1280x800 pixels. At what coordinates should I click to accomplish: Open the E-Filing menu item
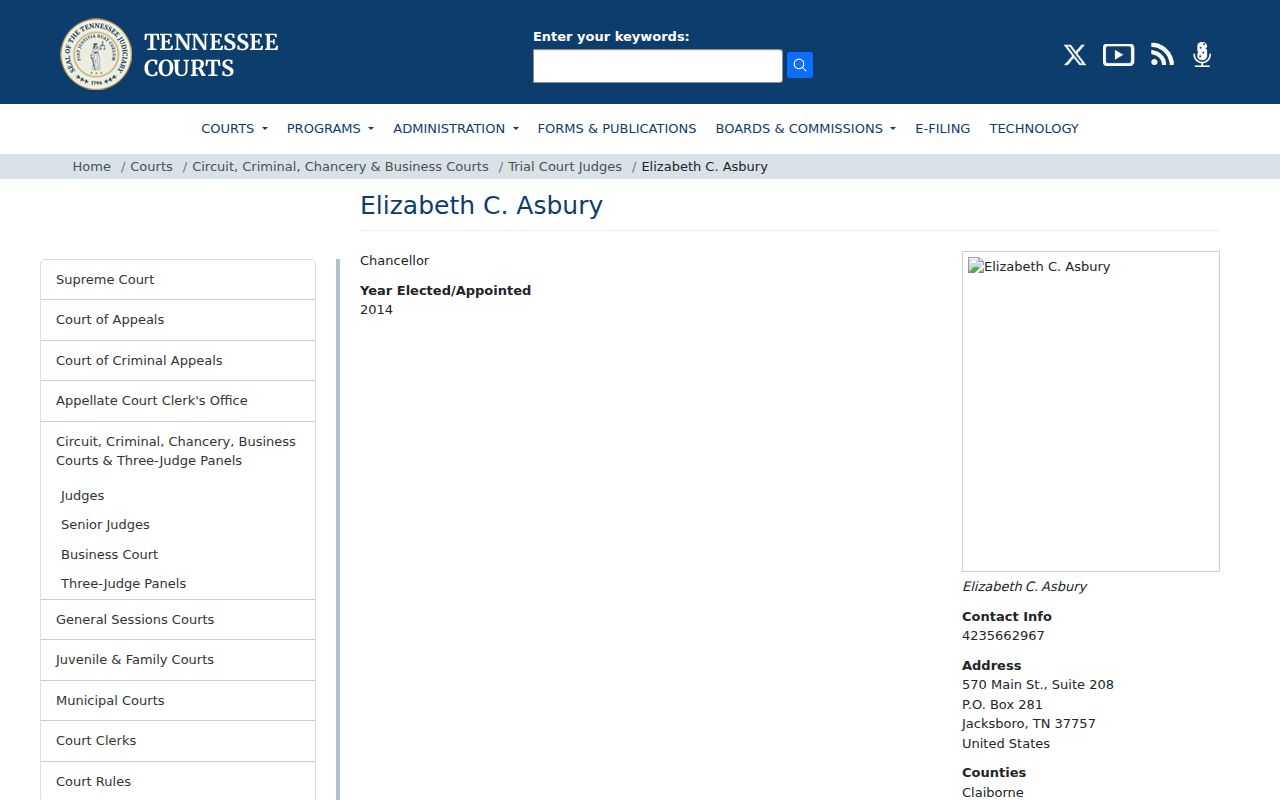click(942, 128)
